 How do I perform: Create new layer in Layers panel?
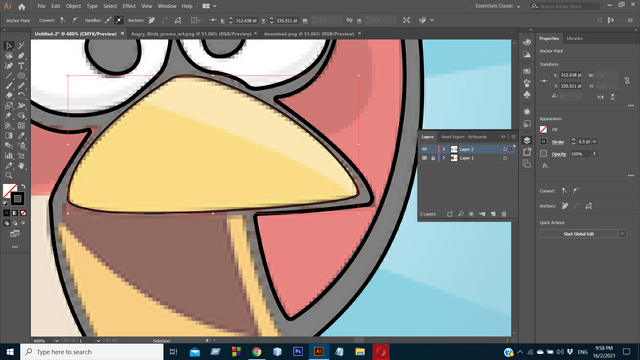(x=493, y=214)
